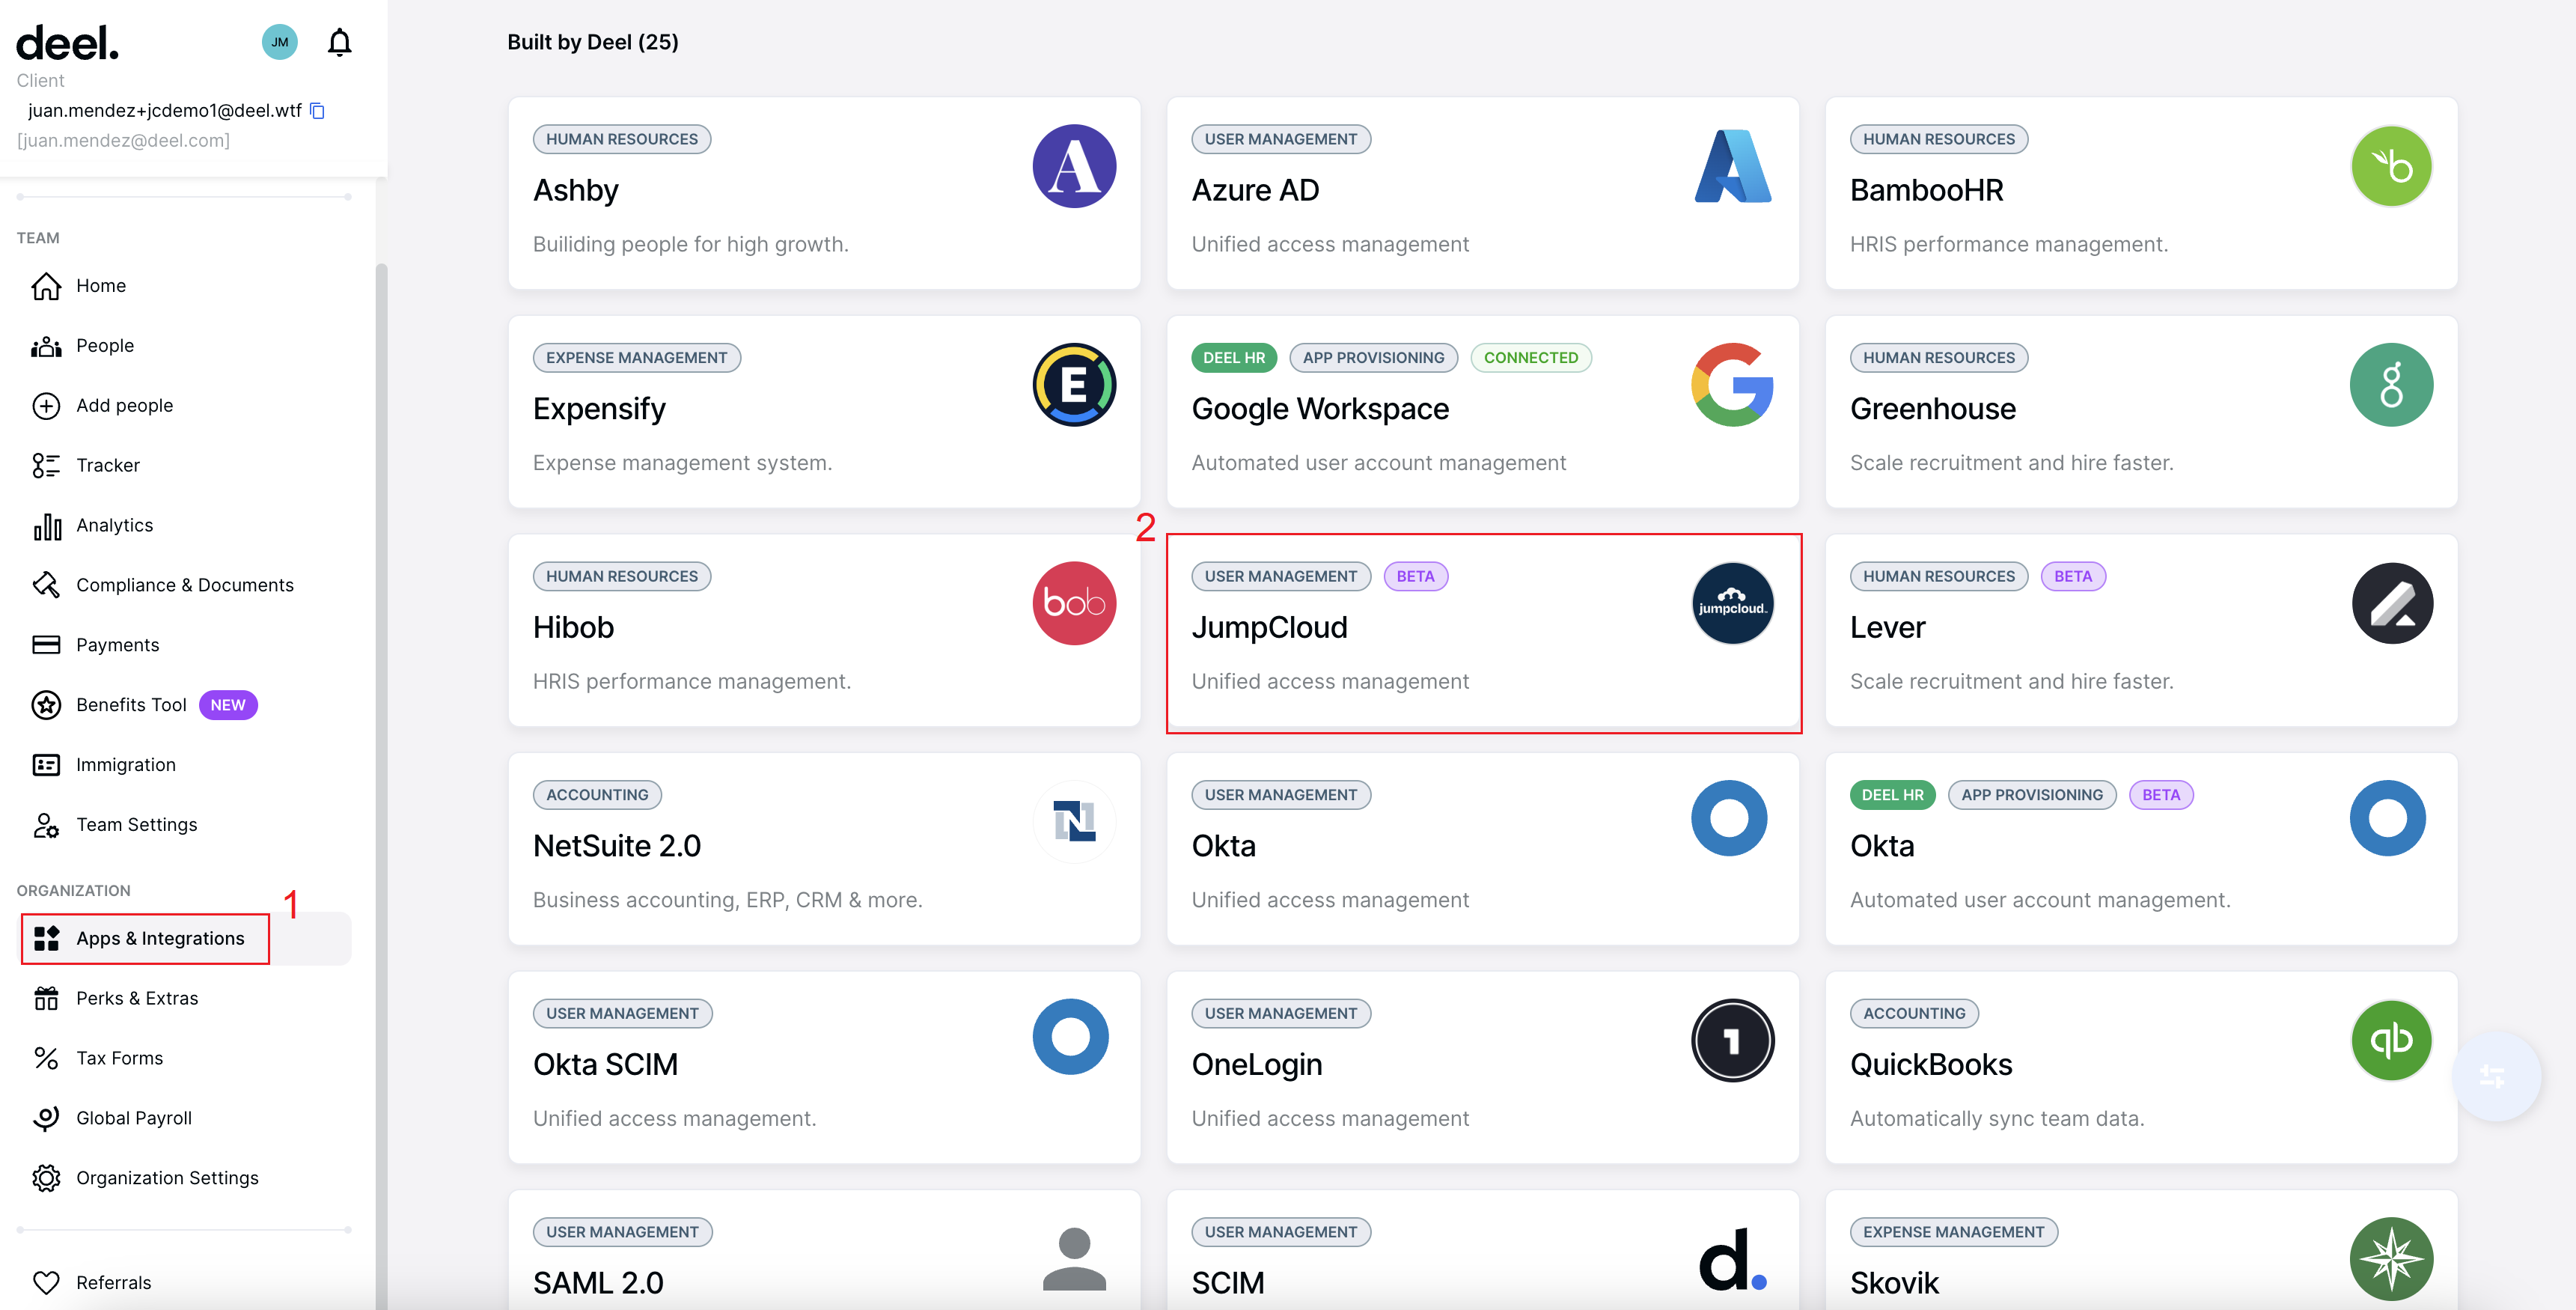
Task: Open Organization Settings
Action: (185, 1179)
